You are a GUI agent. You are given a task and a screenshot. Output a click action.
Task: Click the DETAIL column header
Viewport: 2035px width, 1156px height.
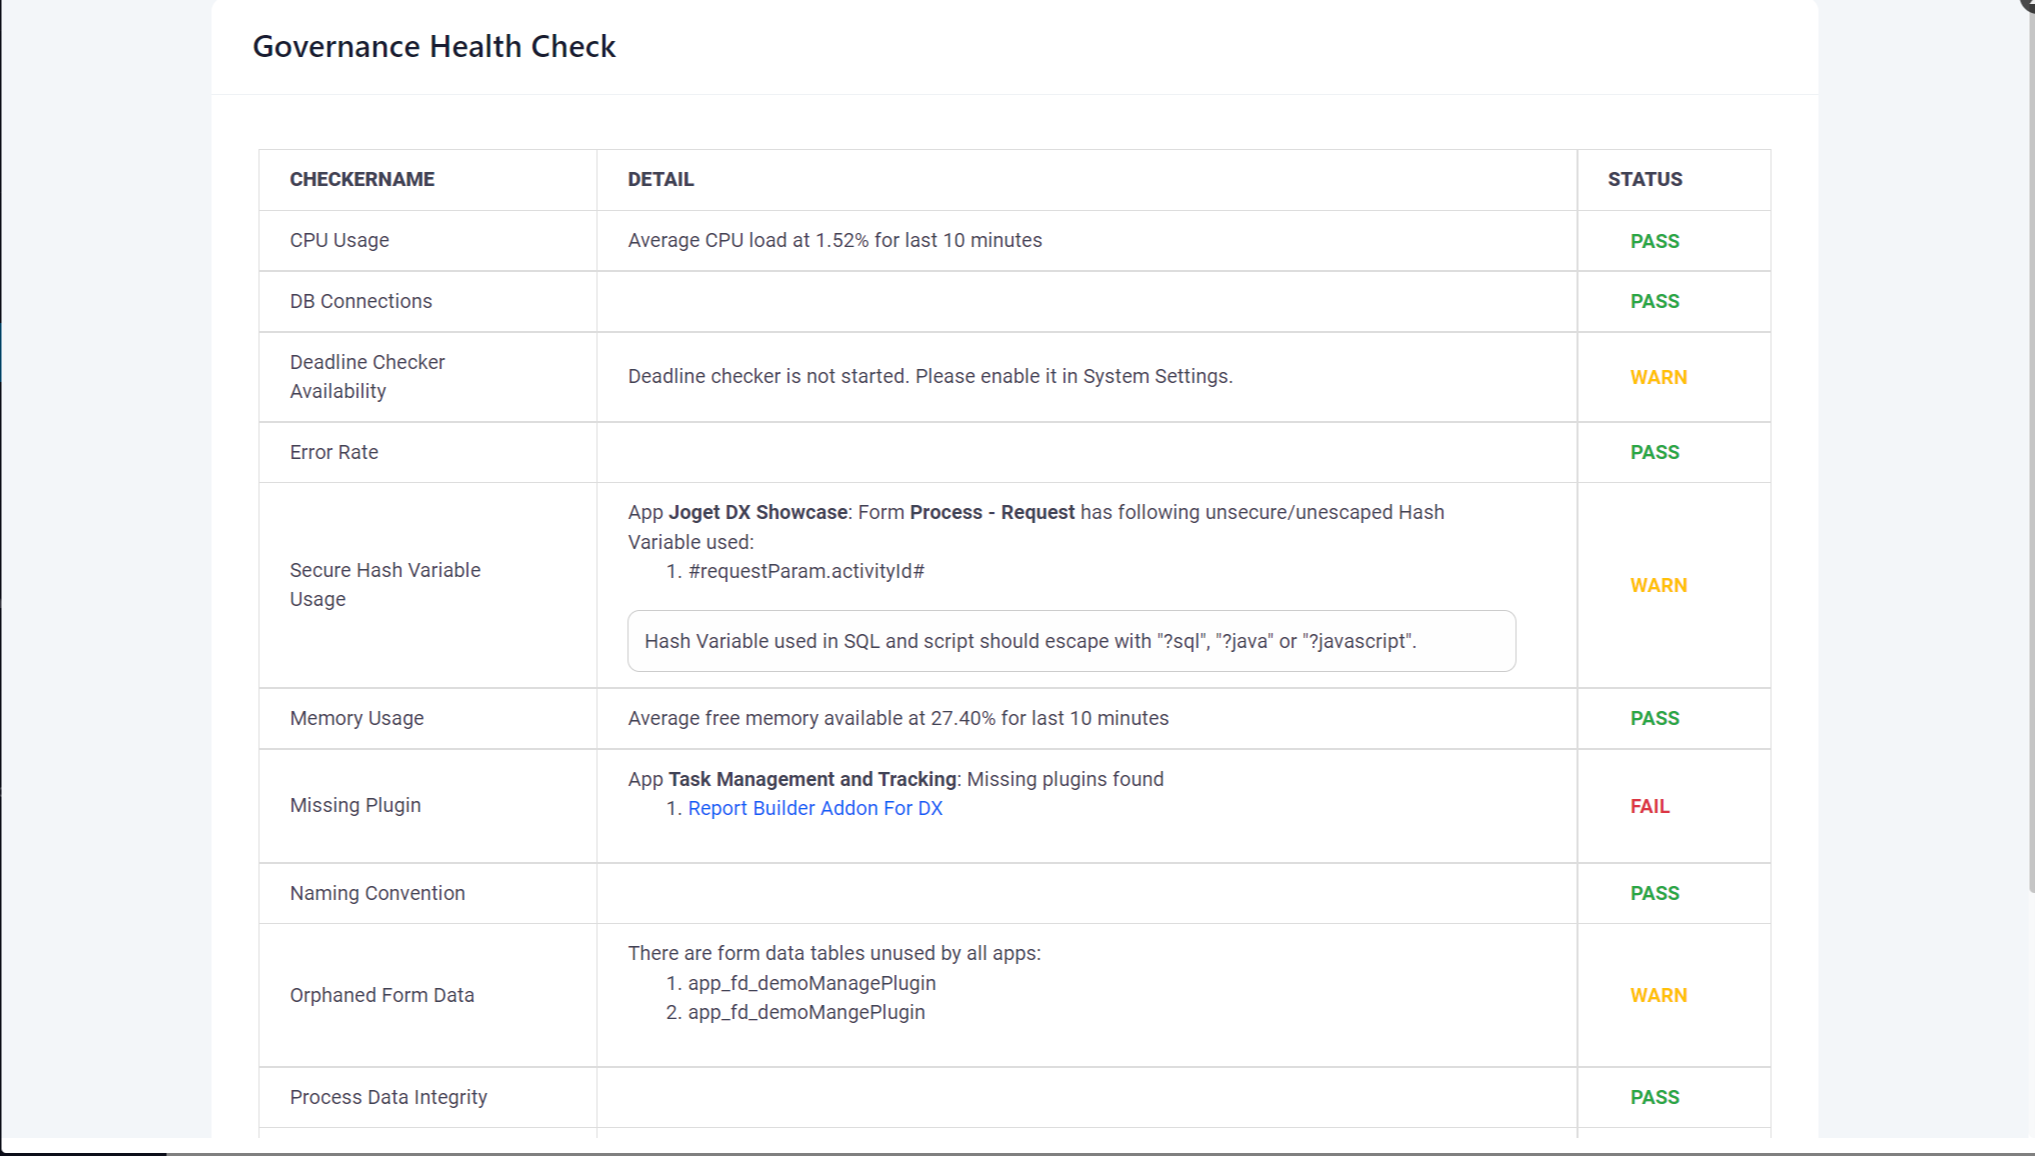[x=660, y=179]
